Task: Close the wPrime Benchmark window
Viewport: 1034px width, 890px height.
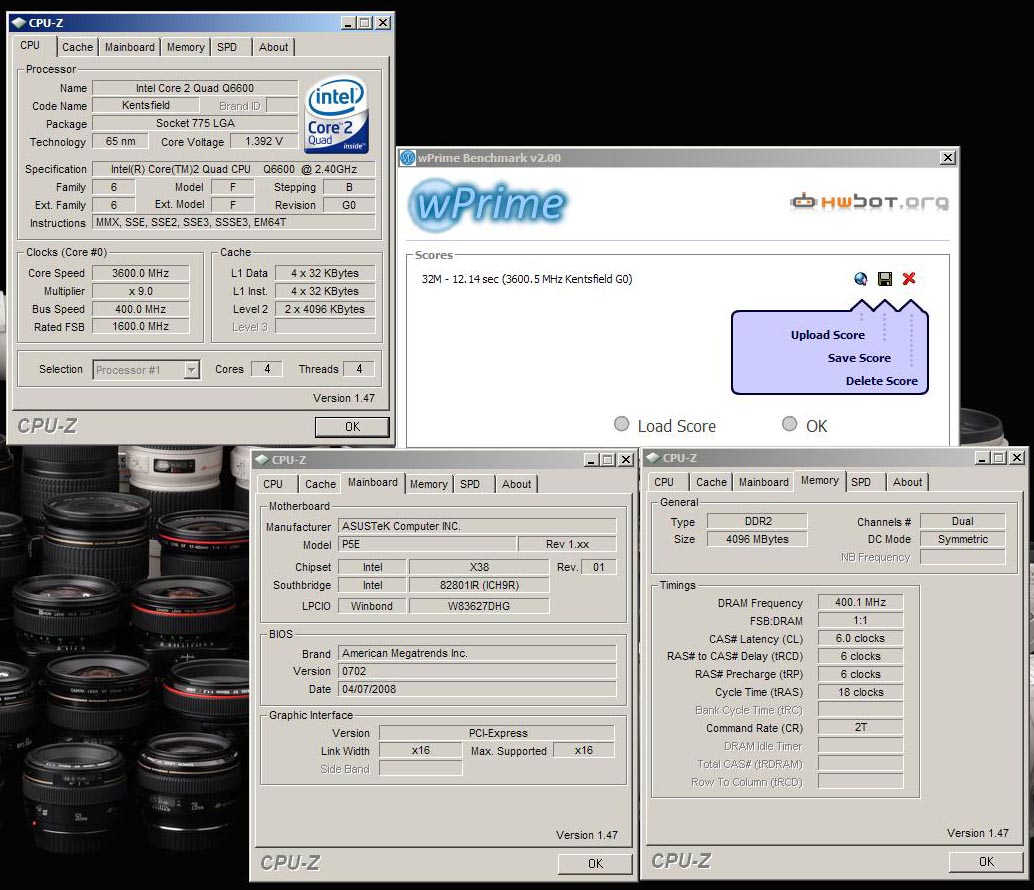Action: point(948,158)
